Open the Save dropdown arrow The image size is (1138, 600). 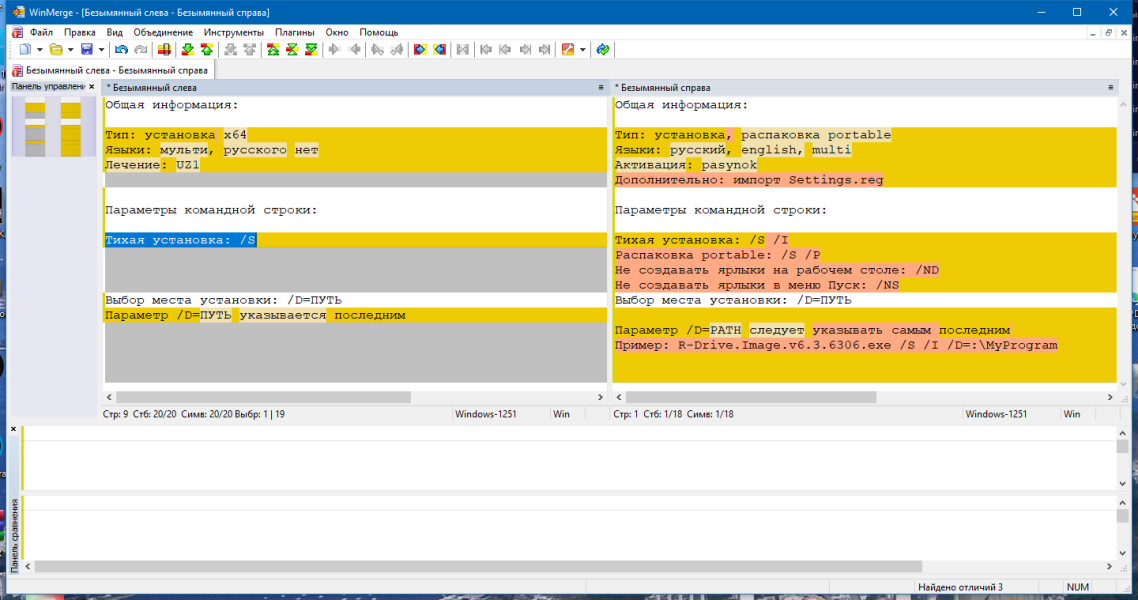pyautogui.click(x=101, y=49)
